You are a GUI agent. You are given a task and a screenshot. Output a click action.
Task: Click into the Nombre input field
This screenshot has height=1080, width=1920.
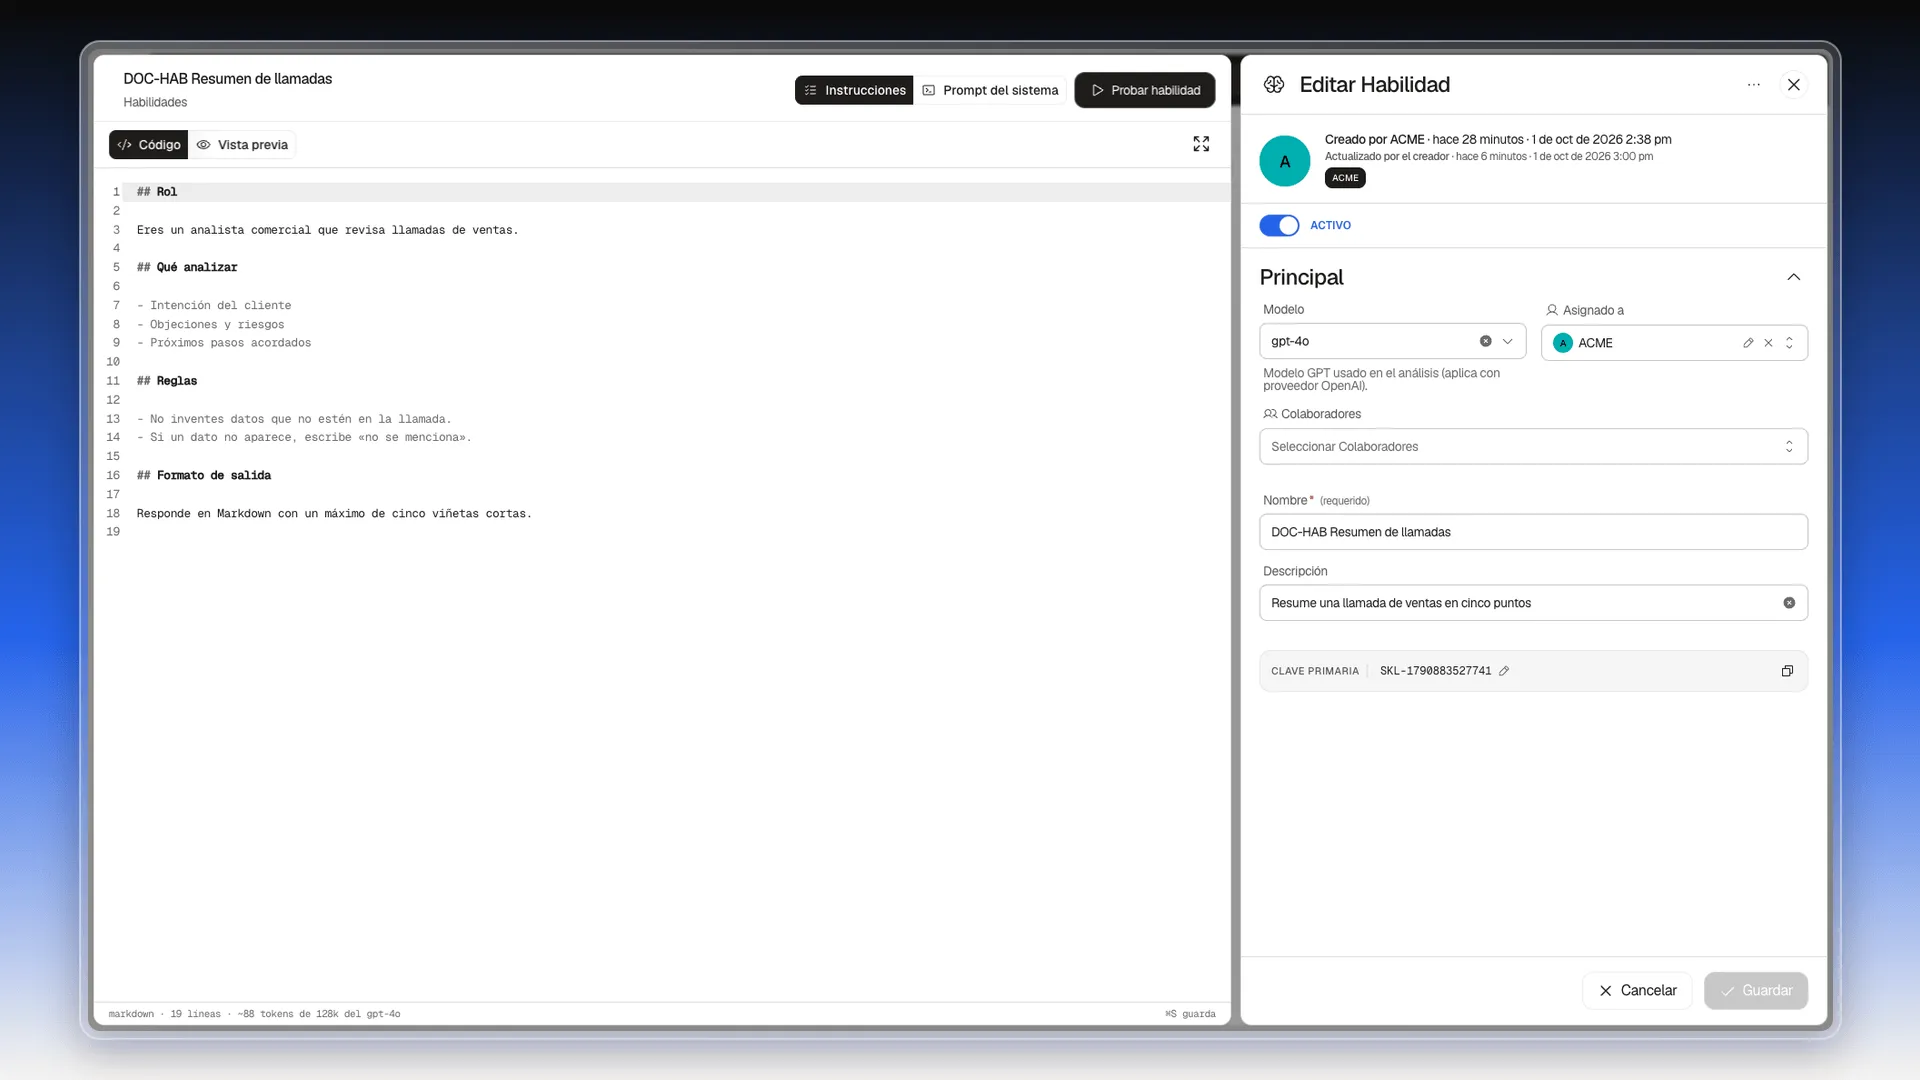[1533, 532]
